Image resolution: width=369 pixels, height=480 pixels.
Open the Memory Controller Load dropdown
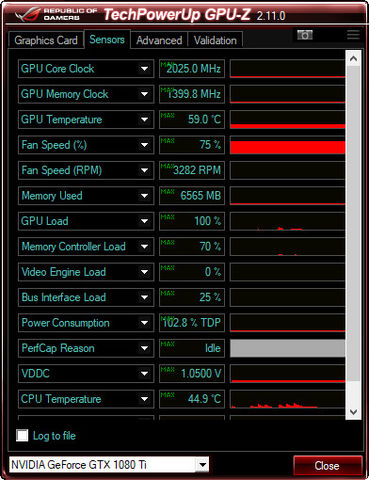(144, 246)
